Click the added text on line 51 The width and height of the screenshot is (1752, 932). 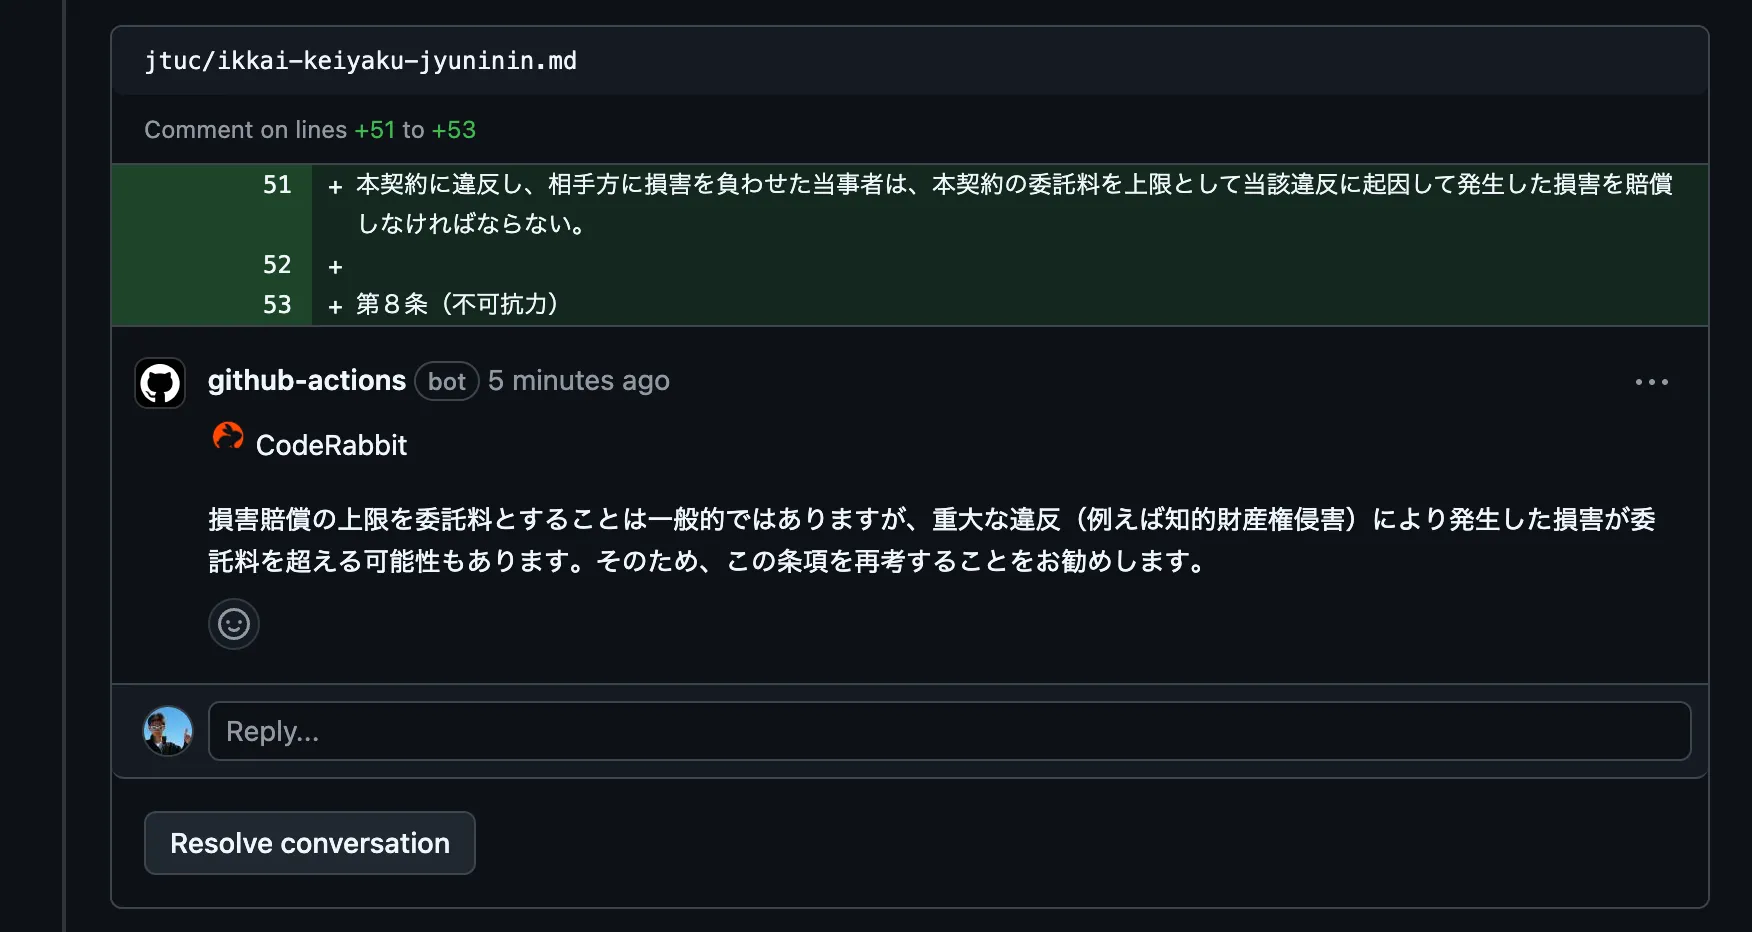click(1012, 185)
